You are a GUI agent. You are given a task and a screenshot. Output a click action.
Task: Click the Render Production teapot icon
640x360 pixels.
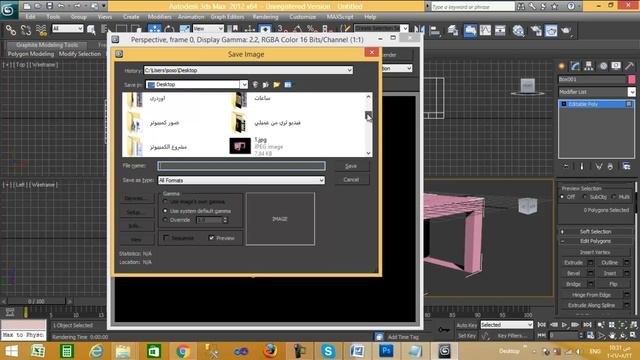tap(567, 30)
